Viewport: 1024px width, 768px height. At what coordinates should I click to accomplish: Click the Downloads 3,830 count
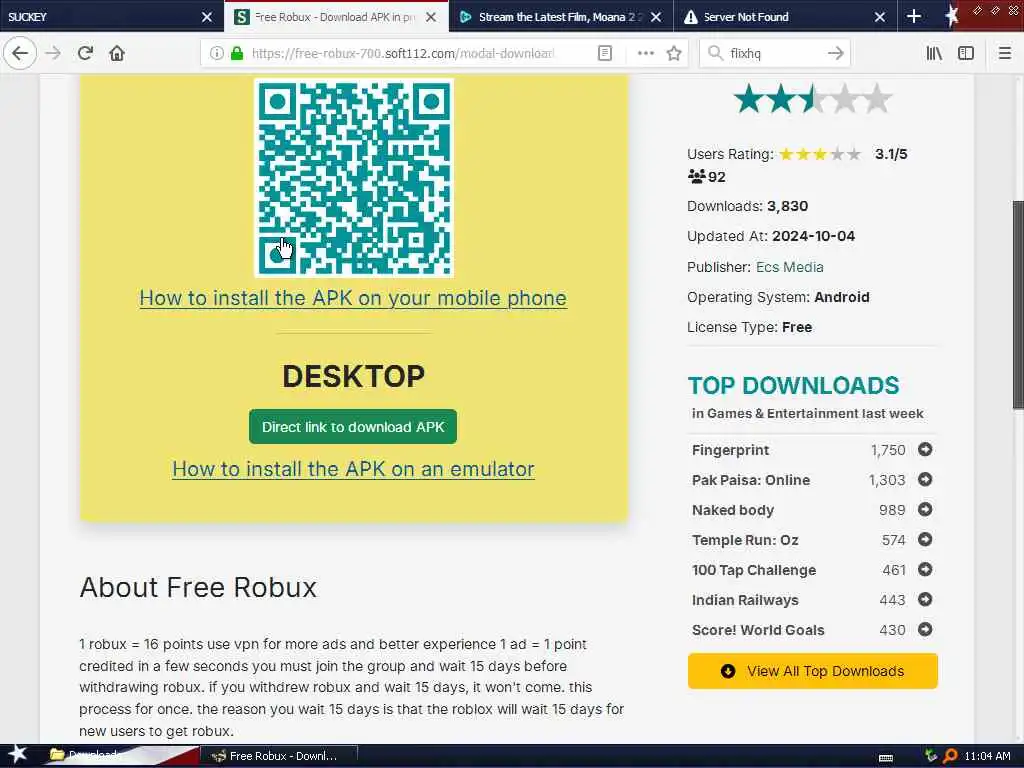747,206
